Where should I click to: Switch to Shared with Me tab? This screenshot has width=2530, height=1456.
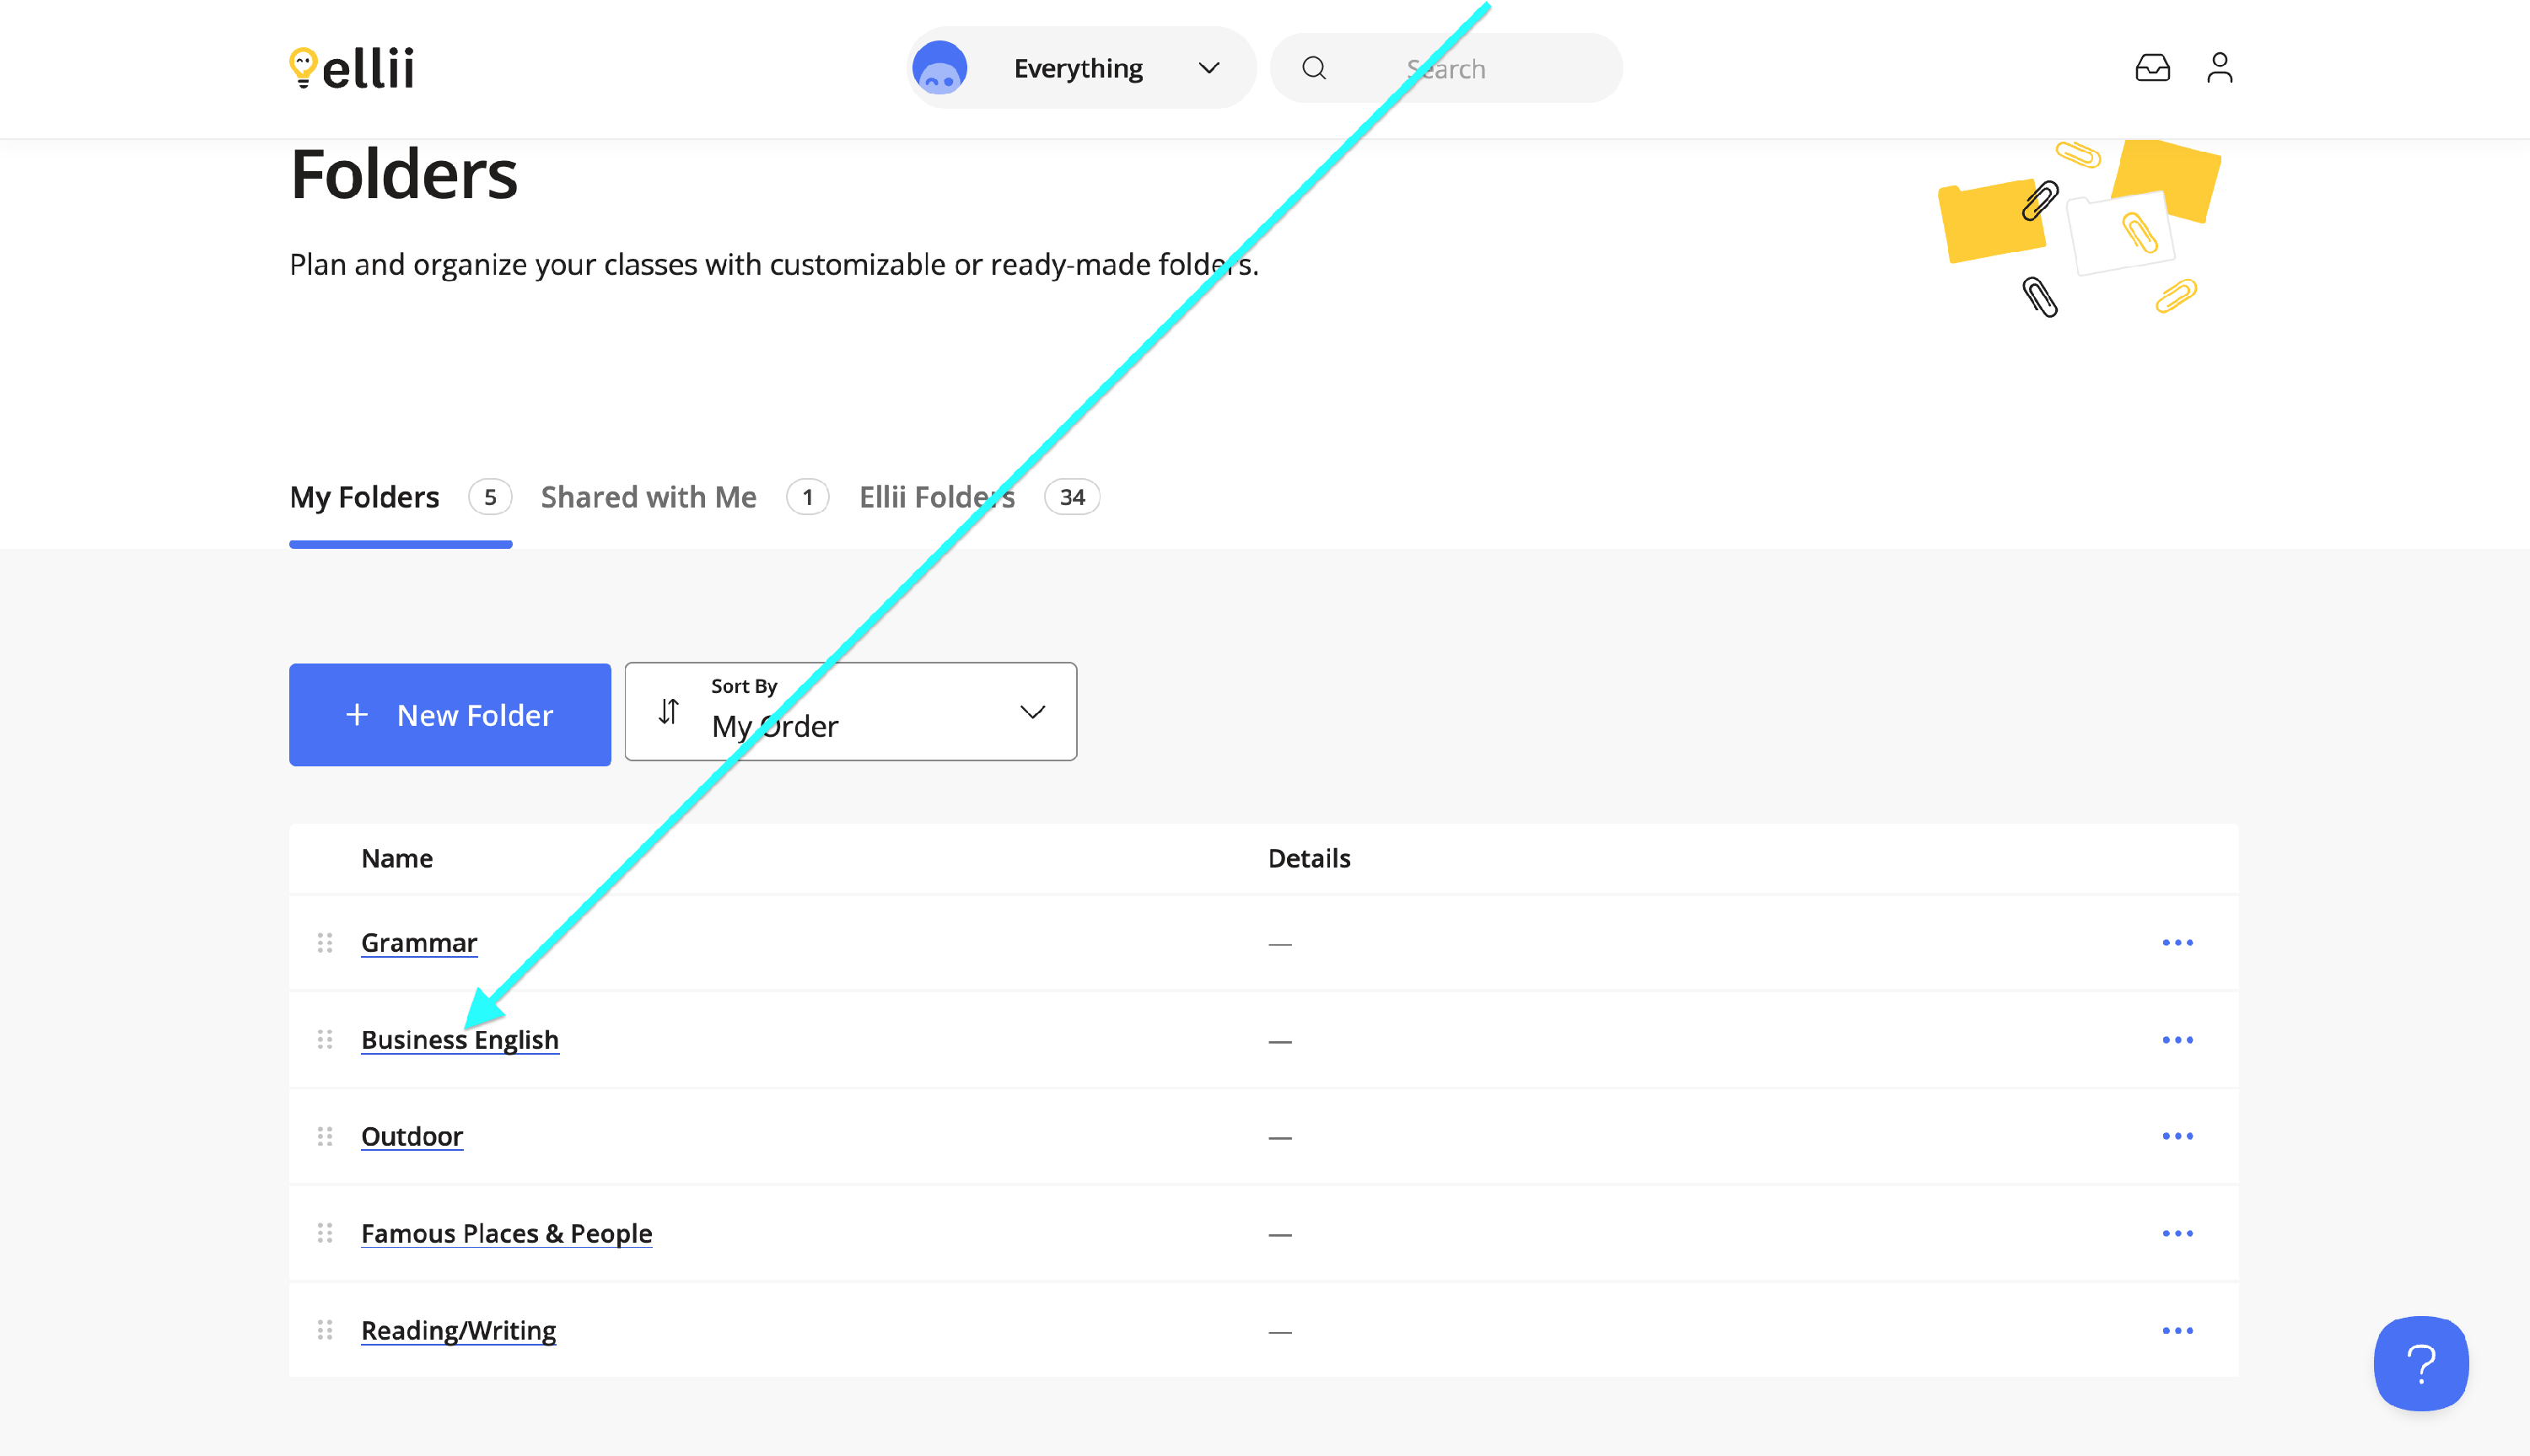point(648,497)
